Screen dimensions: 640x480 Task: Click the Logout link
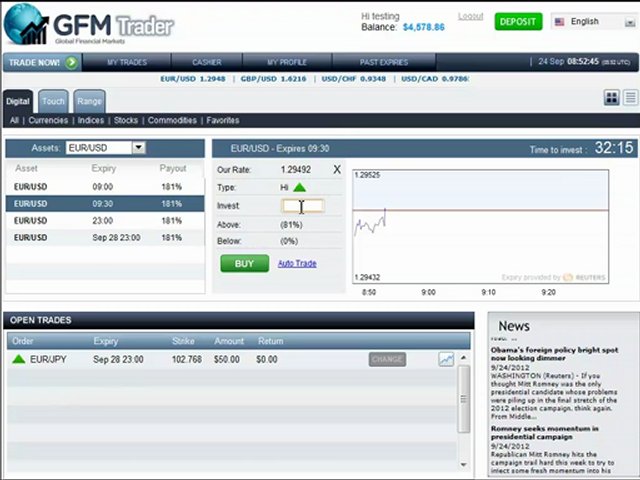[471, 16]
